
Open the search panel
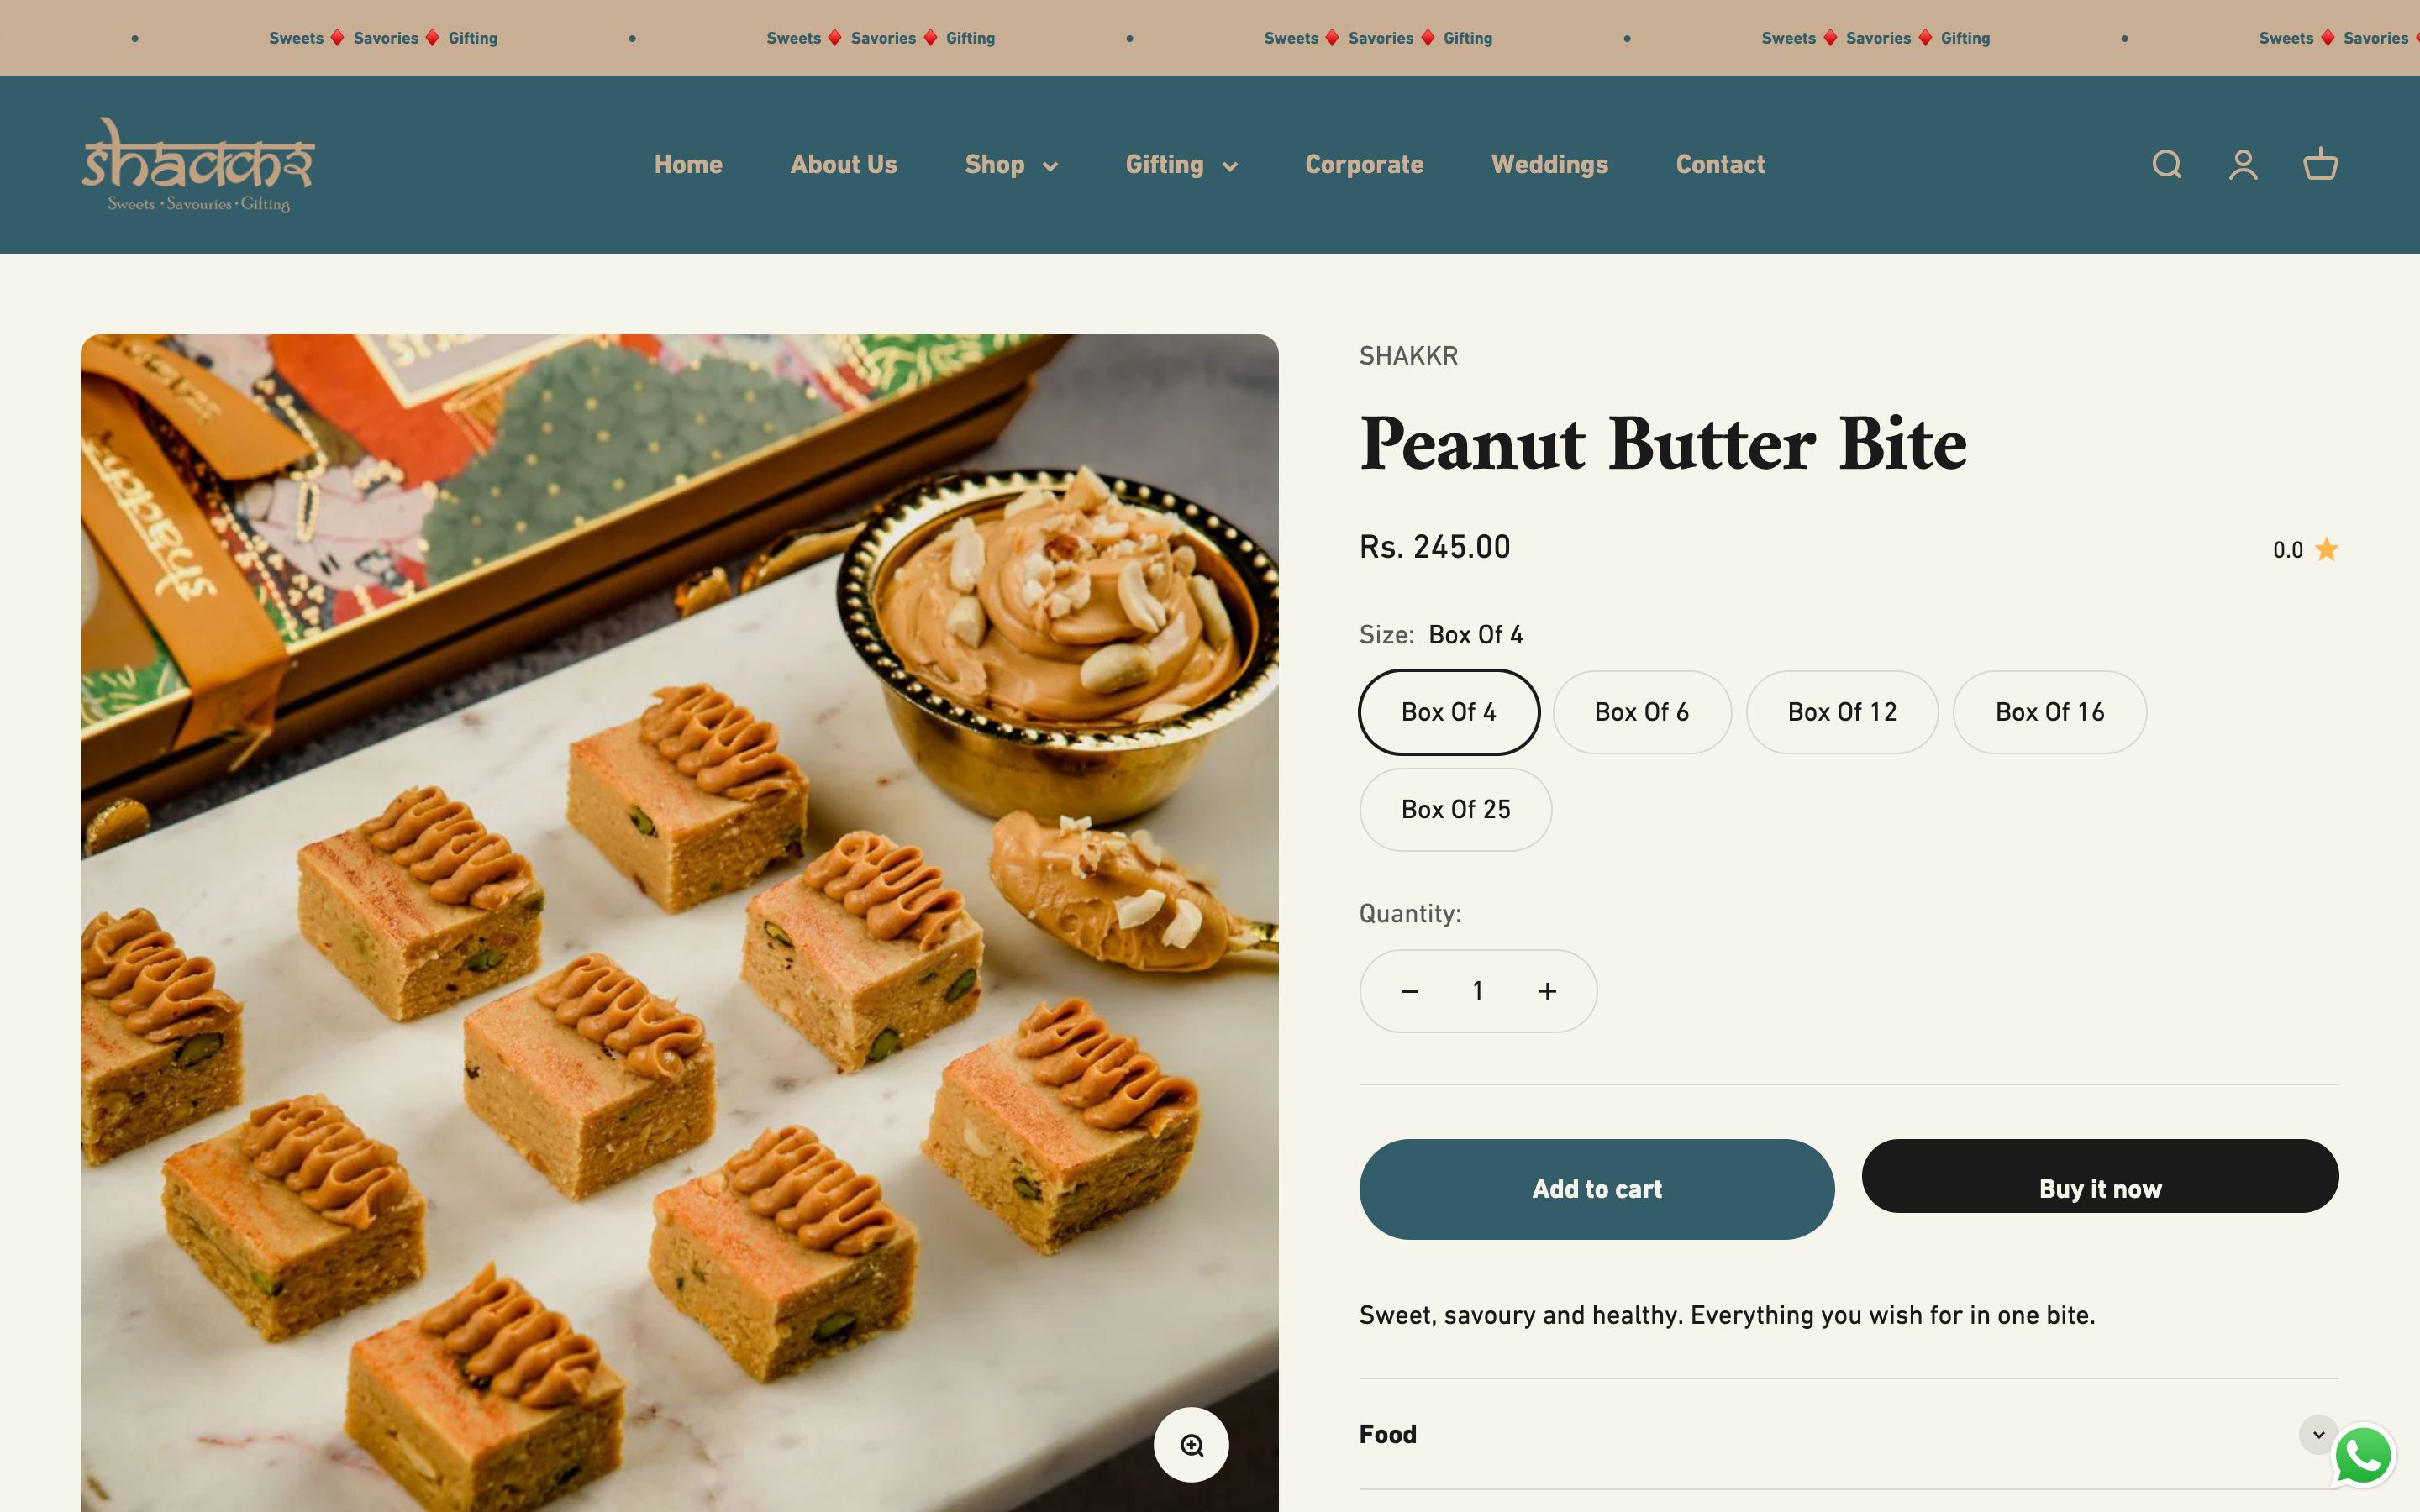[2165, 164]
